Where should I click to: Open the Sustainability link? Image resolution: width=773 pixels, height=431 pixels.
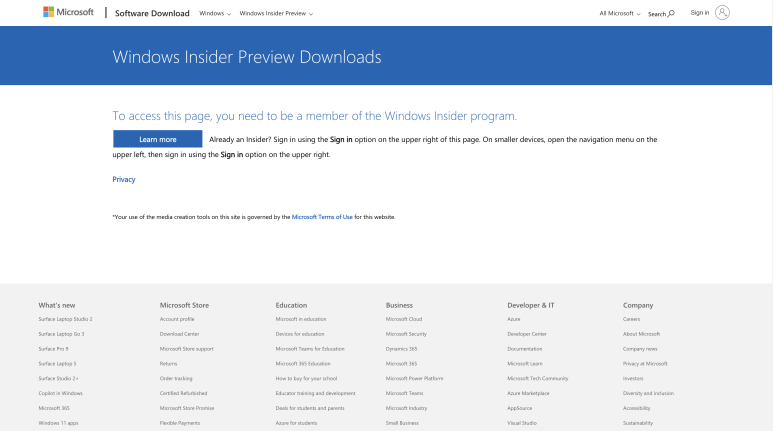tap(638, 423)
